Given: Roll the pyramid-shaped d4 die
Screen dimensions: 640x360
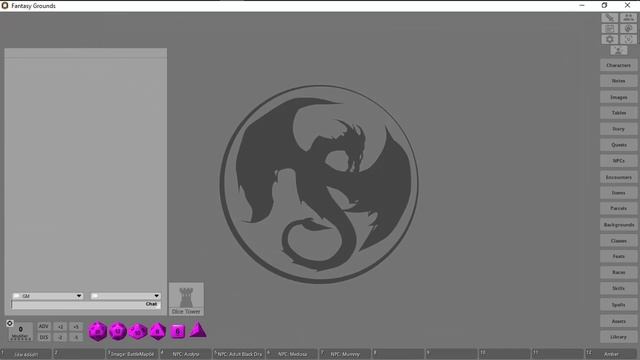Looking at the screenshot, I should tap(198, 330).
